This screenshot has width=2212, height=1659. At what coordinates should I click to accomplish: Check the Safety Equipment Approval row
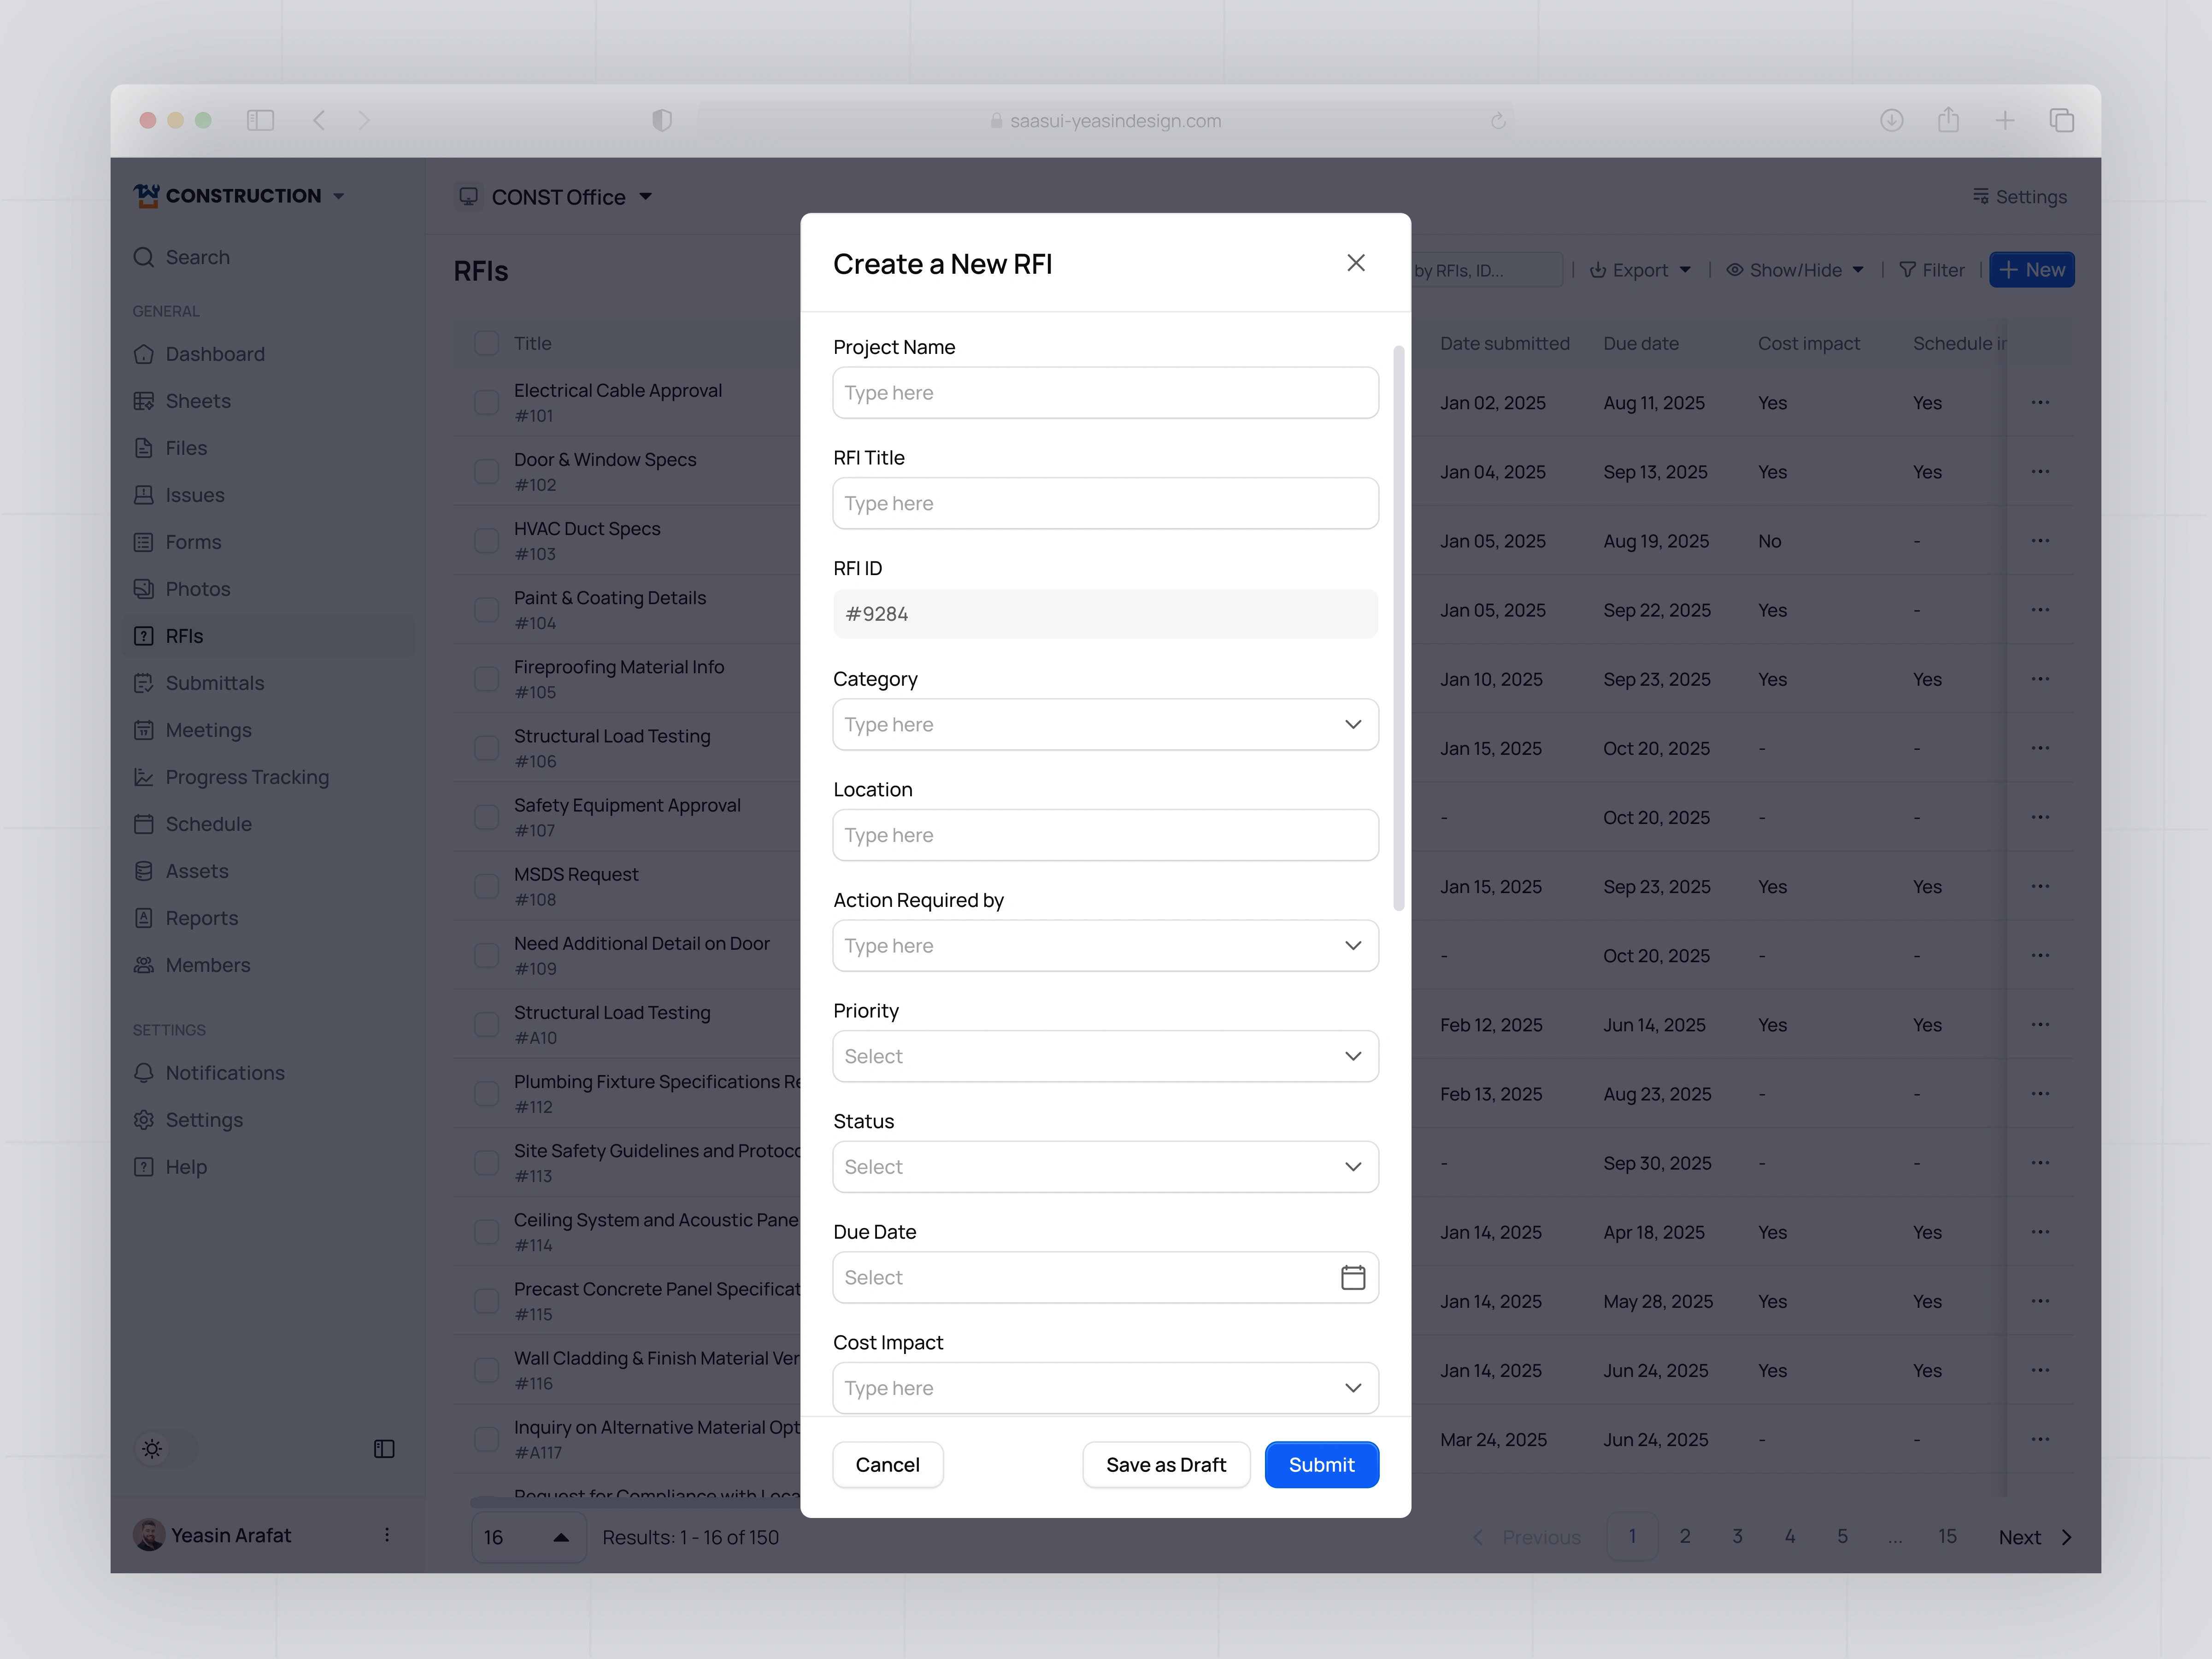coord(486,817)
